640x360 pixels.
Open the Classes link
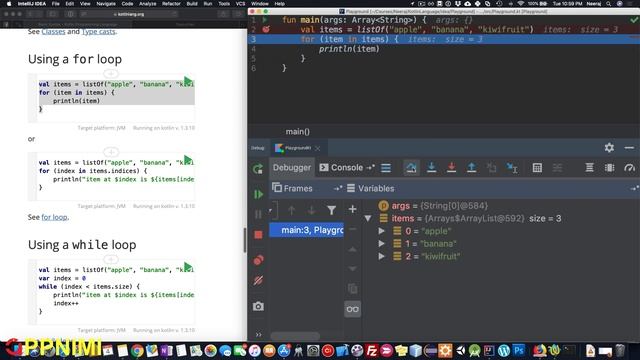tap(53, 31)
